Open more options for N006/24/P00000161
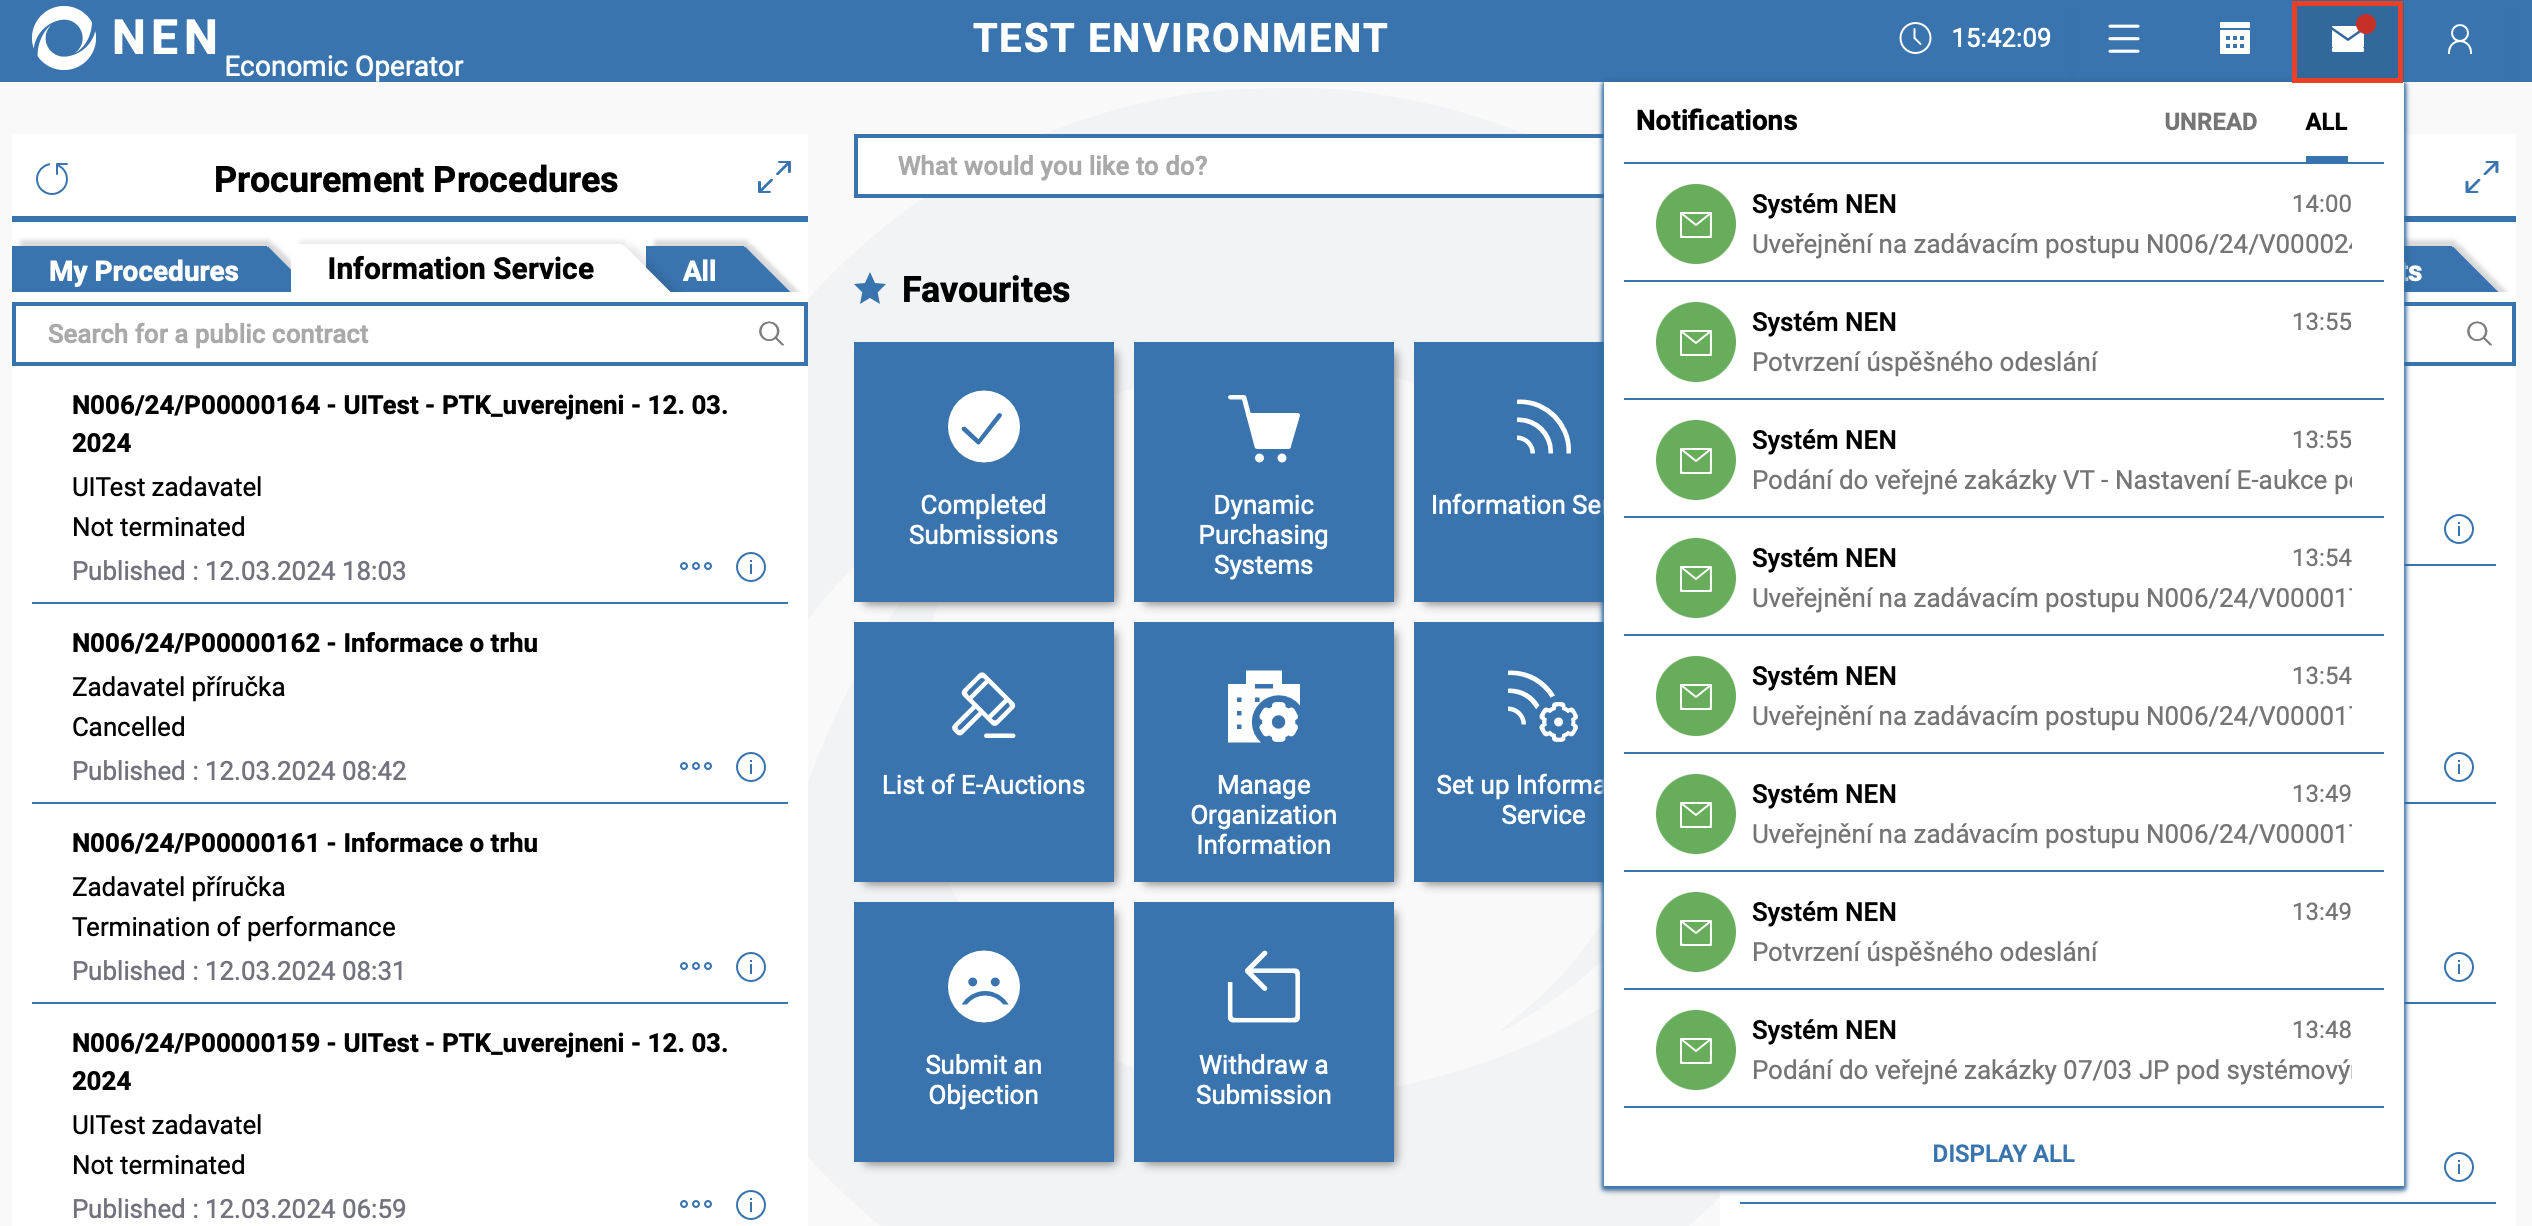The width and height of the screenshot is (2532, 1226). click(x=696, y=967)
